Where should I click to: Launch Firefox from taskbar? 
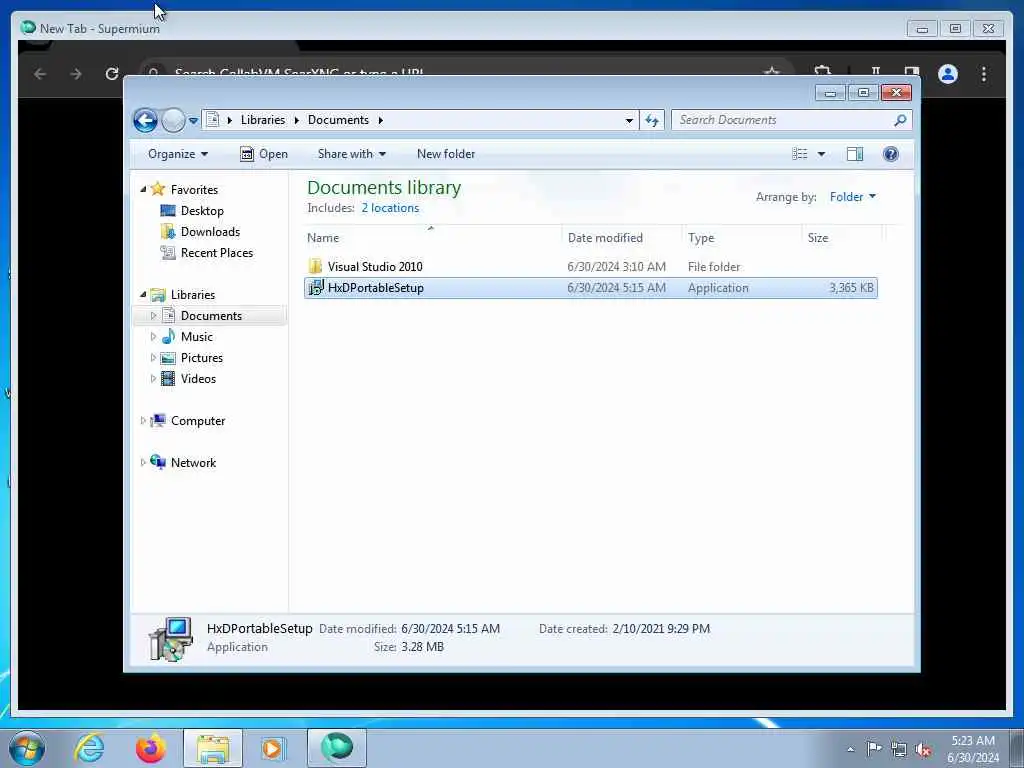click(151, 748)
